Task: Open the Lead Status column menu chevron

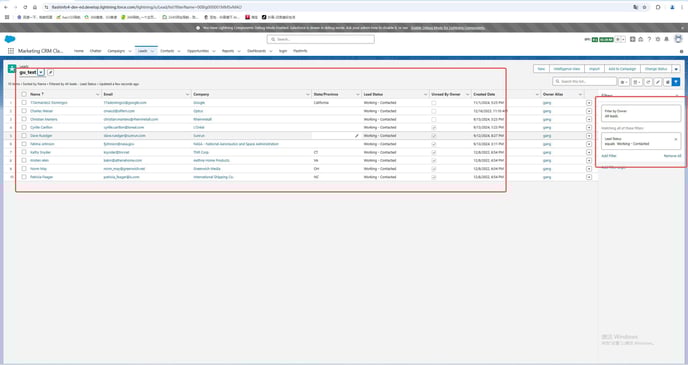Action: tap(425, 94)
